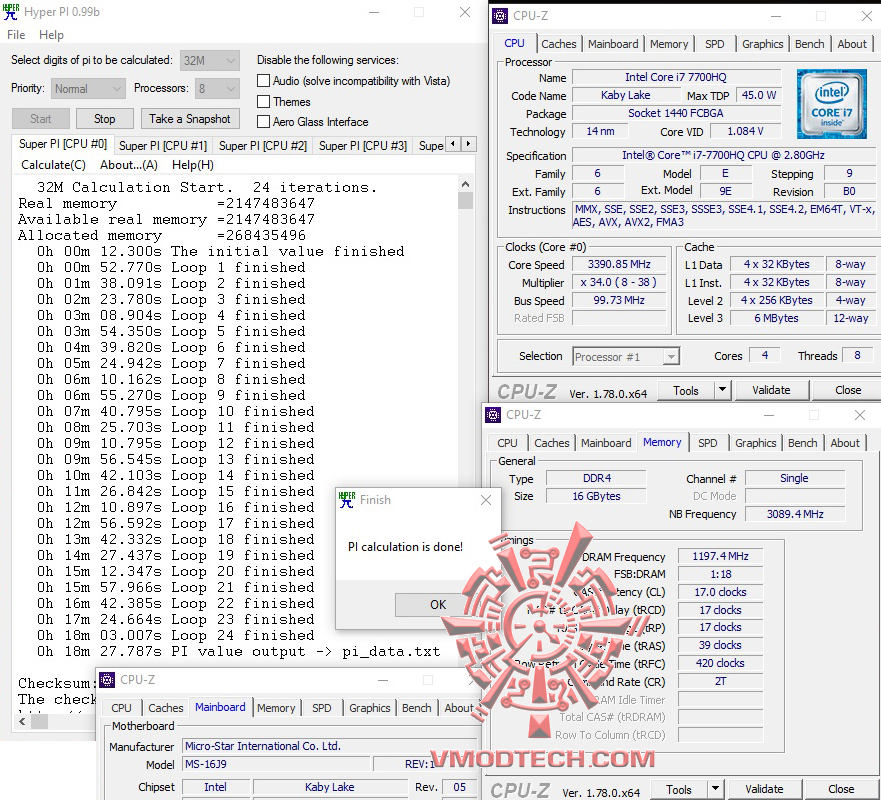Viewport: 881px width, 800px height.
Task: Select the Super PI [CPU #0] tab
Action: tap(62, 144)
